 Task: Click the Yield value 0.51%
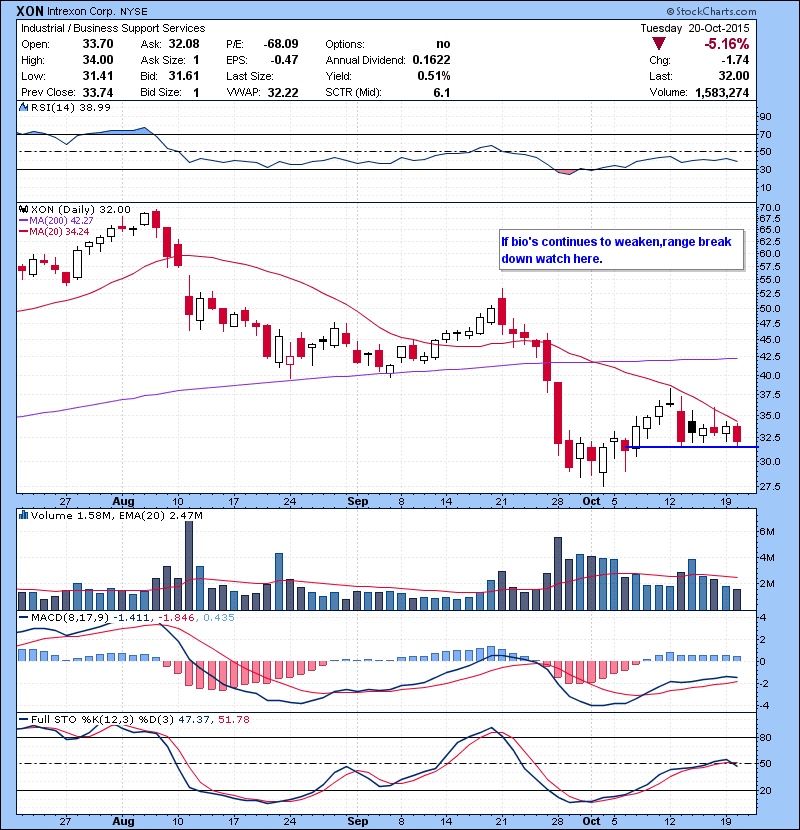(x=434, y=76)
